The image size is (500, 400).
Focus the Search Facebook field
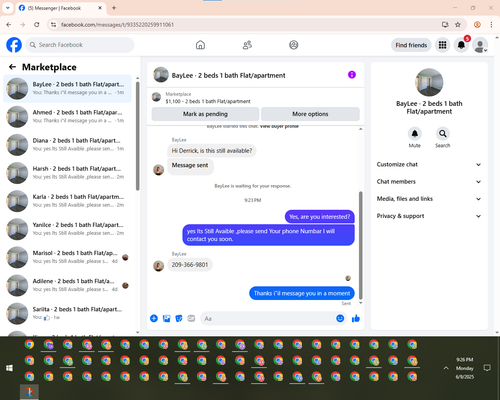80,45
